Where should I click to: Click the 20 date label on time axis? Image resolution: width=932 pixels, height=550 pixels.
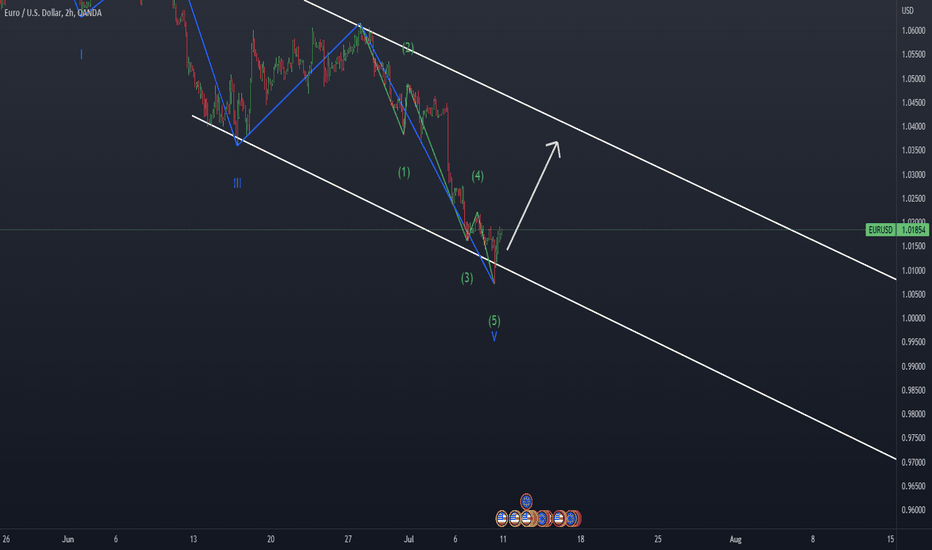pyautogui.click(x=270, y=539)
